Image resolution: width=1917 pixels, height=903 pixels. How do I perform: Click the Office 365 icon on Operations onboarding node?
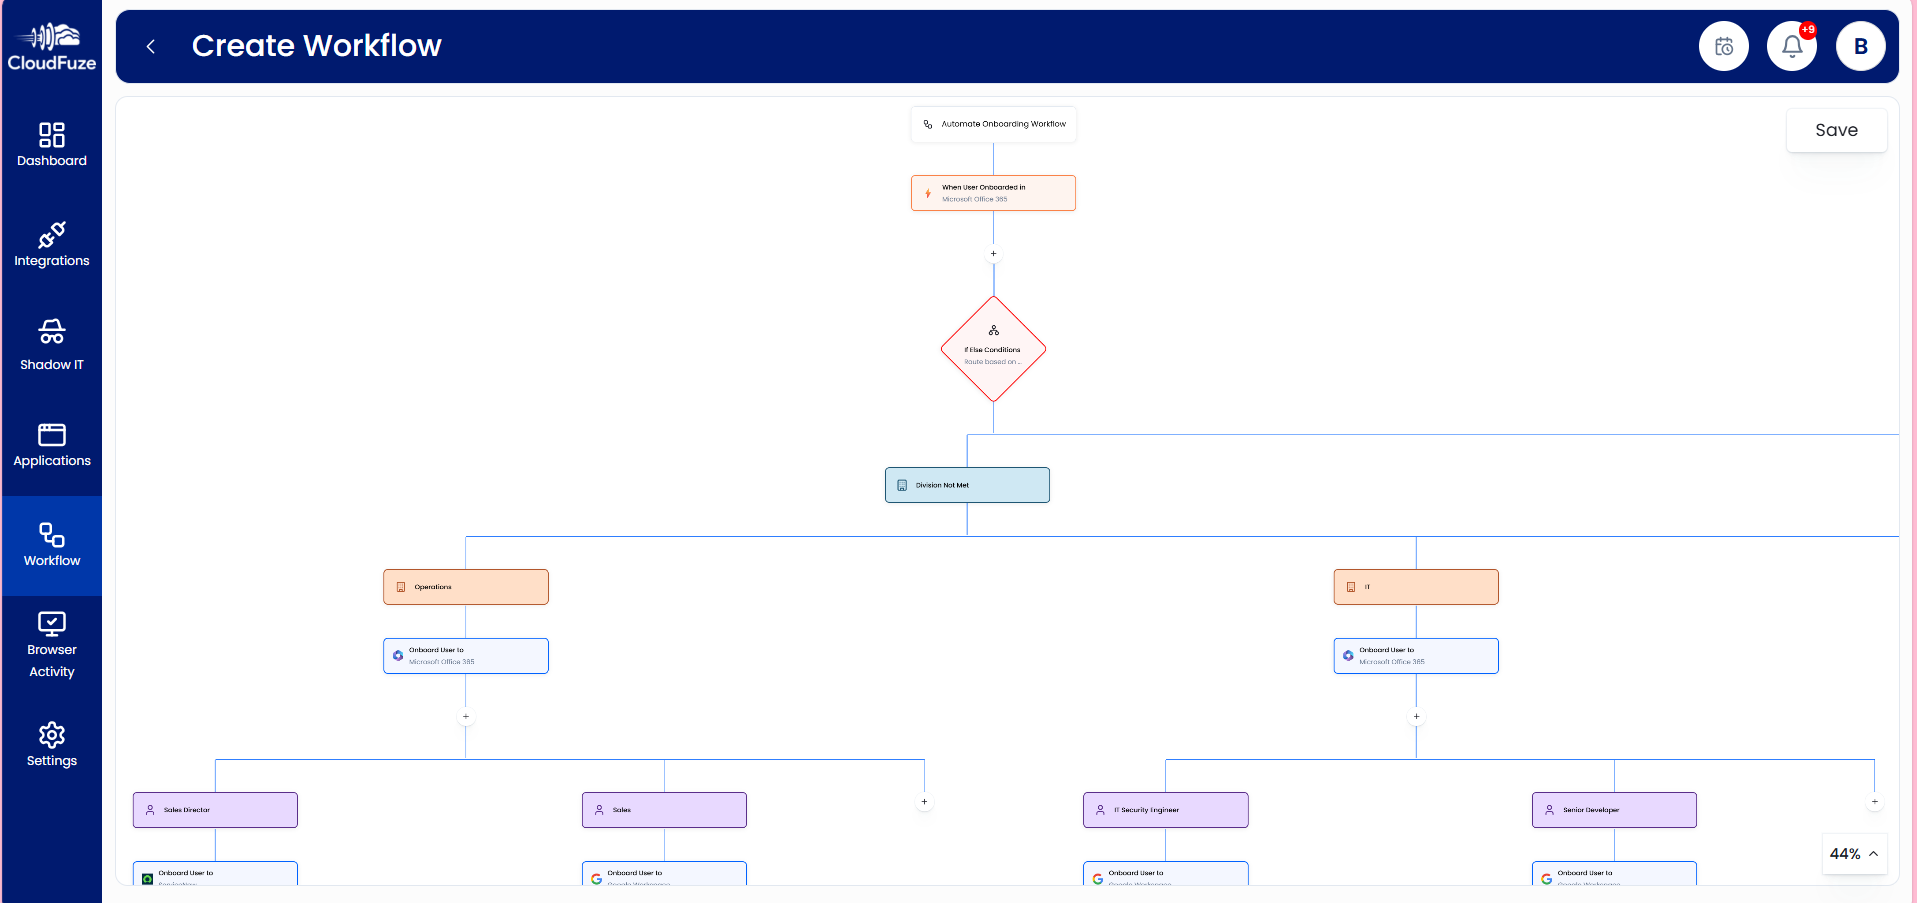[x=397, y=654]
